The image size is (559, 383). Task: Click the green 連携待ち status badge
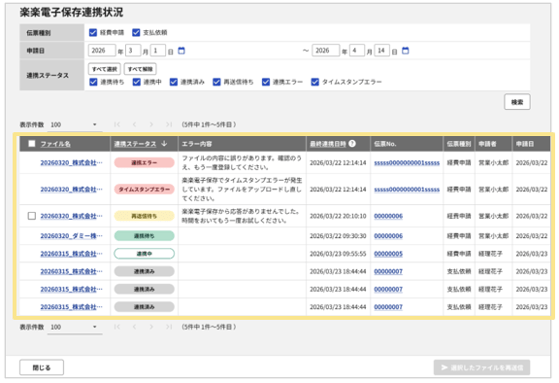pyautogui.click(x=144, y=236)
